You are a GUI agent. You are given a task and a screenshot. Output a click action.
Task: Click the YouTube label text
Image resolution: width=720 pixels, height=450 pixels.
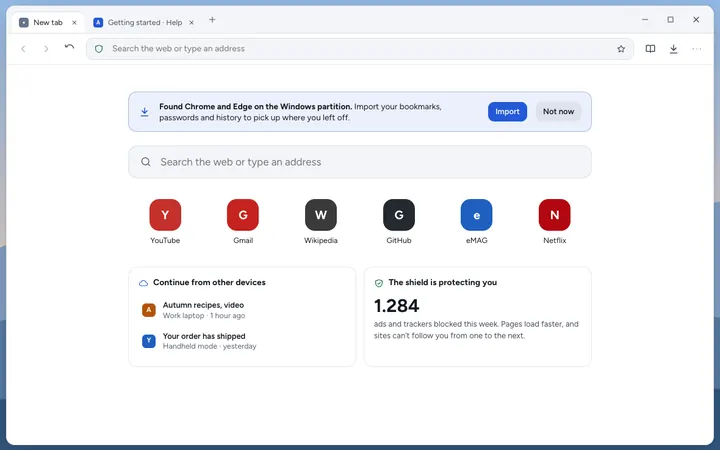tap(165, 241)
